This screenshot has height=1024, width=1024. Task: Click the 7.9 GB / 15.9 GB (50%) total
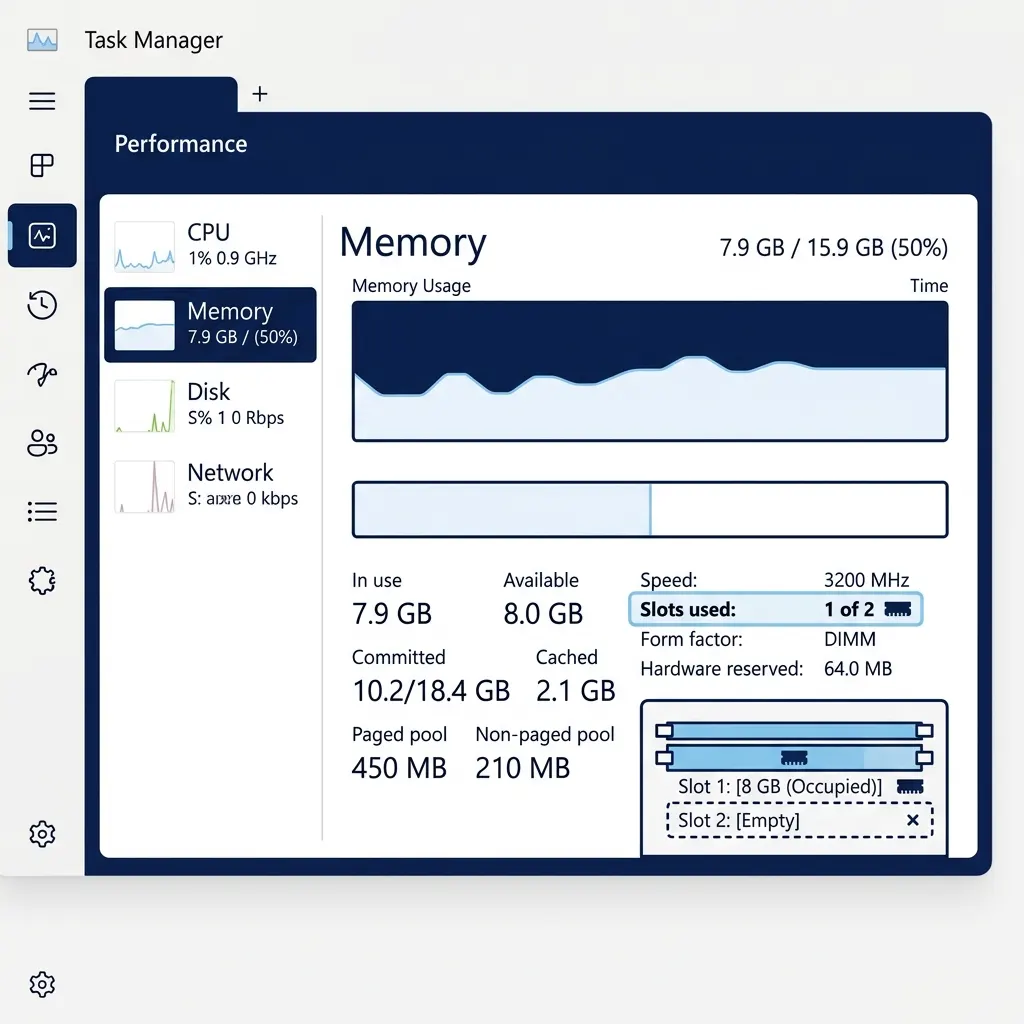833,248
